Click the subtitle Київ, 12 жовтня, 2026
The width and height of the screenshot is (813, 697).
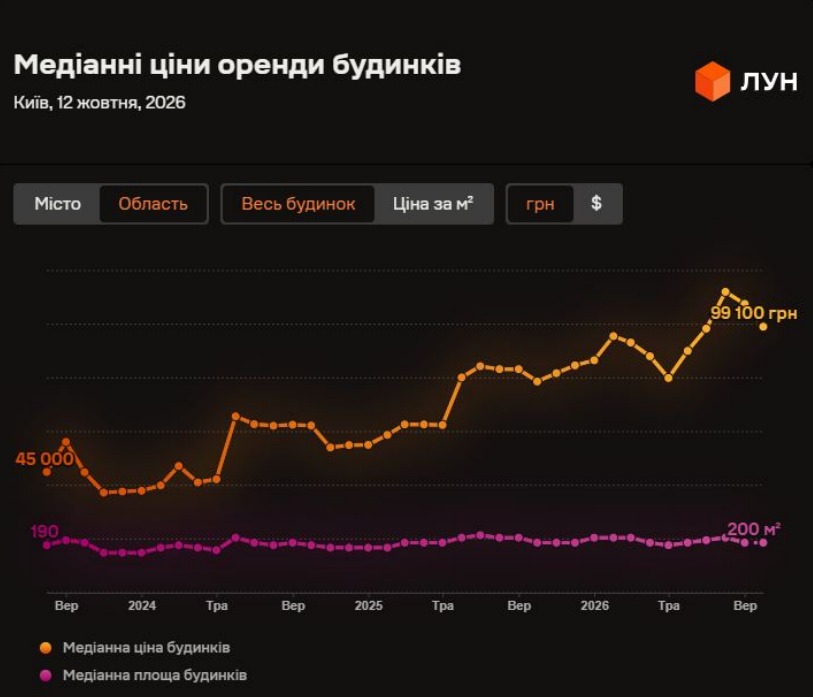tap(99, 102)
